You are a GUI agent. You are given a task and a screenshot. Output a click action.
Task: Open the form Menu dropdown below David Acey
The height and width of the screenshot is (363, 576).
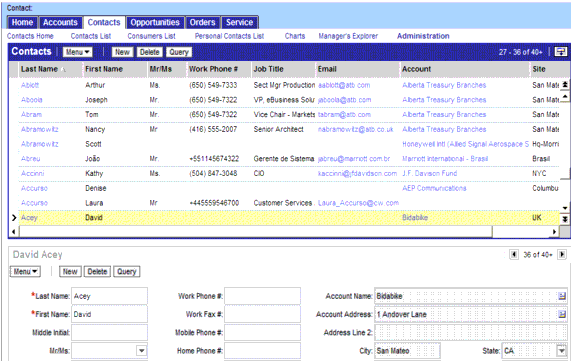point(25,272)
